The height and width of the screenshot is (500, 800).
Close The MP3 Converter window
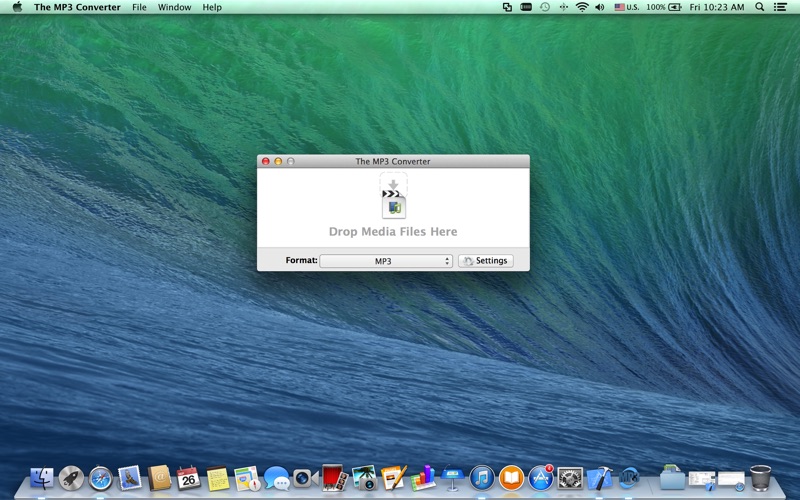click(x=265, y=161)
